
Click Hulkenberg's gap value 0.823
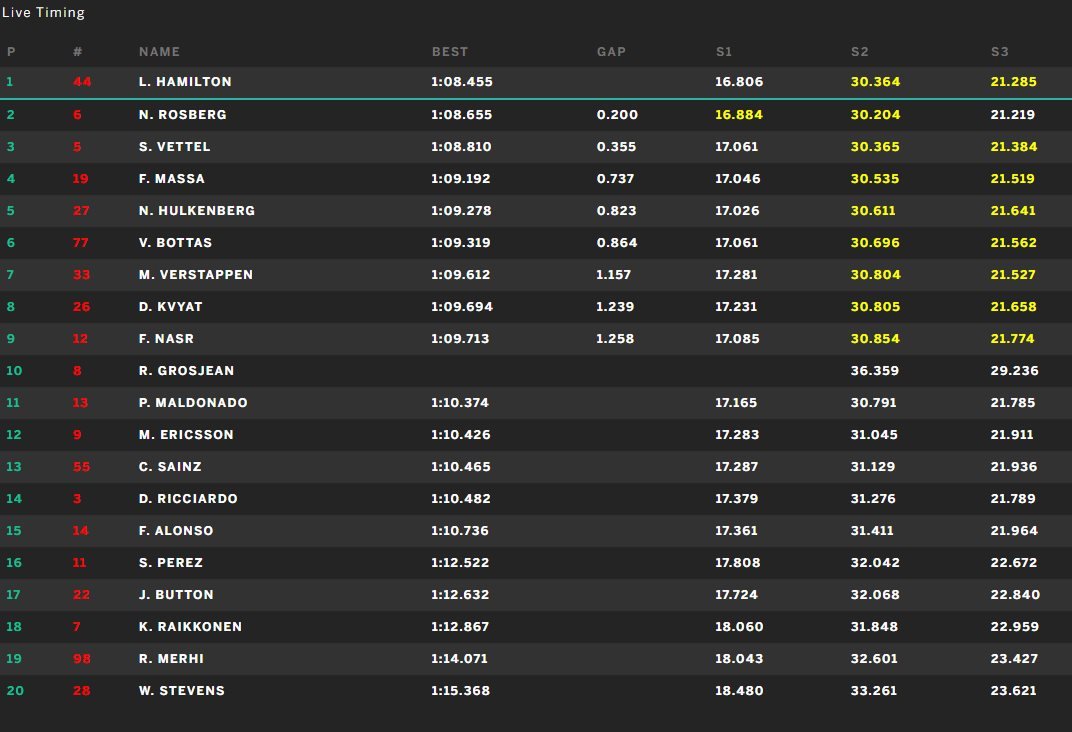(617, 211)
